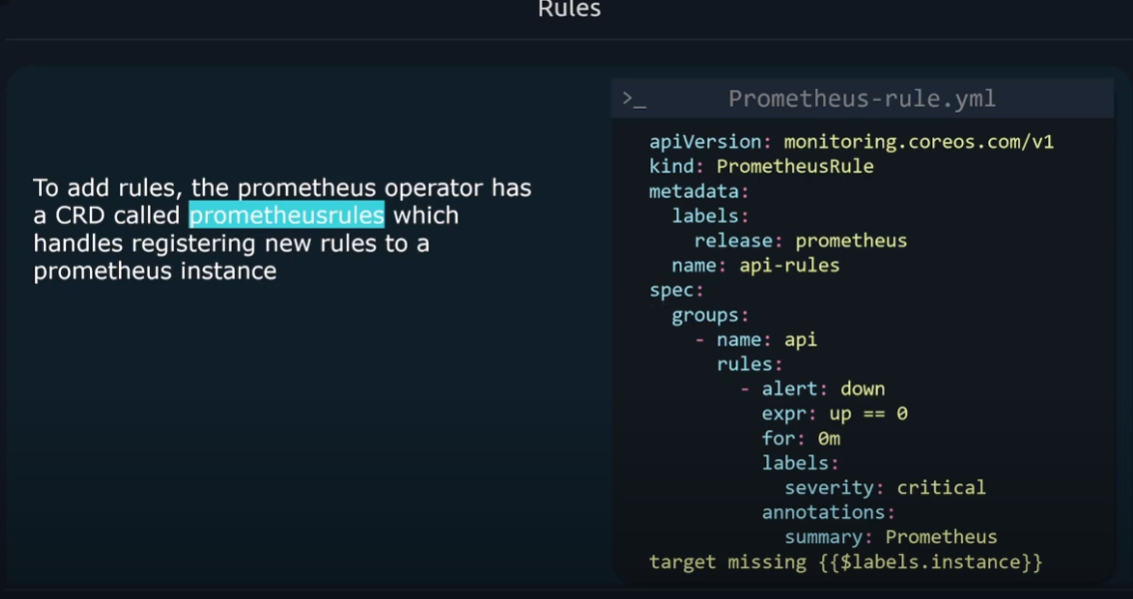Click the Prometheus-rule.yml file title
The width and height of the screenshot is (1133, 599).
[861, 99]
